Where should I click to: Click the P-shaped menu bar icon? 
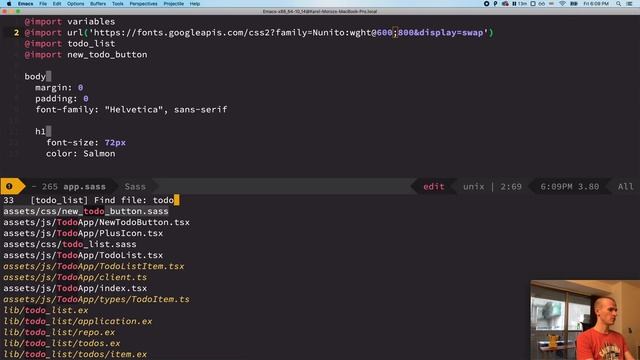point(496,4)
